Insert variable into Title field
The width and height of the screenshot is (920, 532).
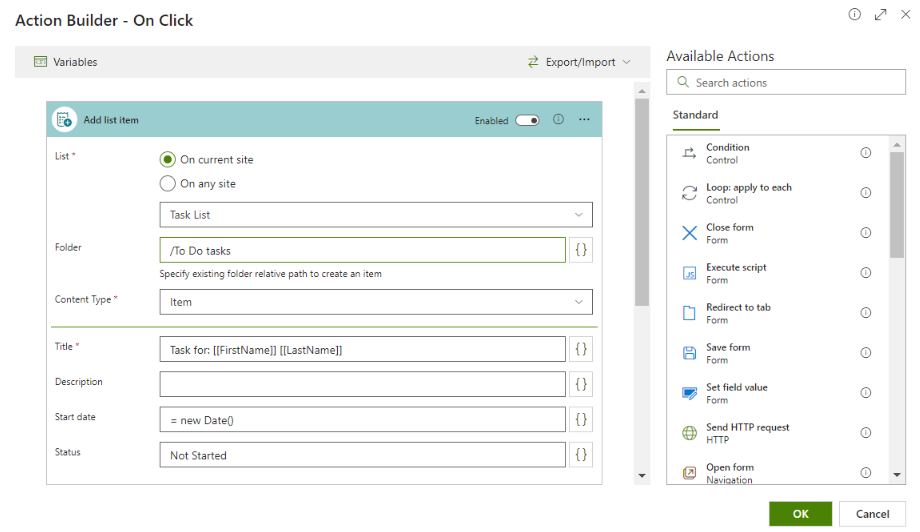click(x=581, y=349)
